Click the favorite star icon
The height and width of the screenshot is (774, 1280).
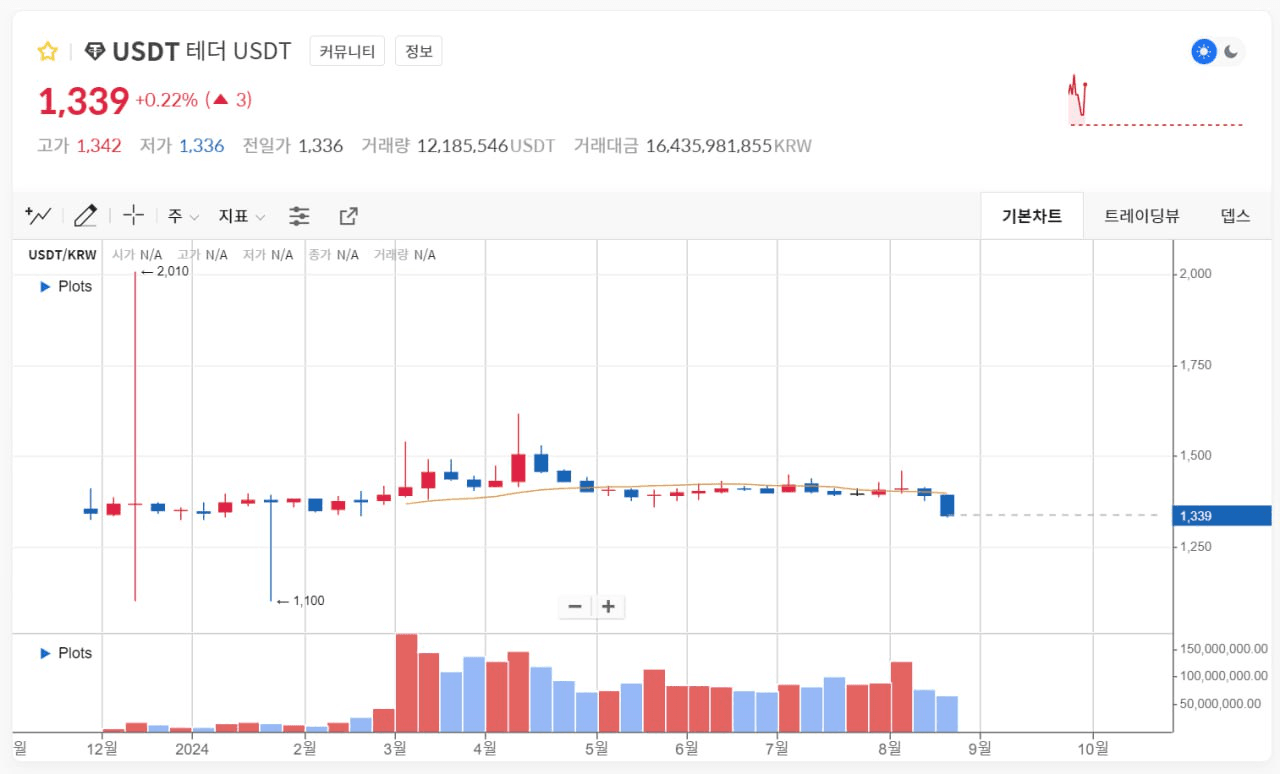click(47, 51)
